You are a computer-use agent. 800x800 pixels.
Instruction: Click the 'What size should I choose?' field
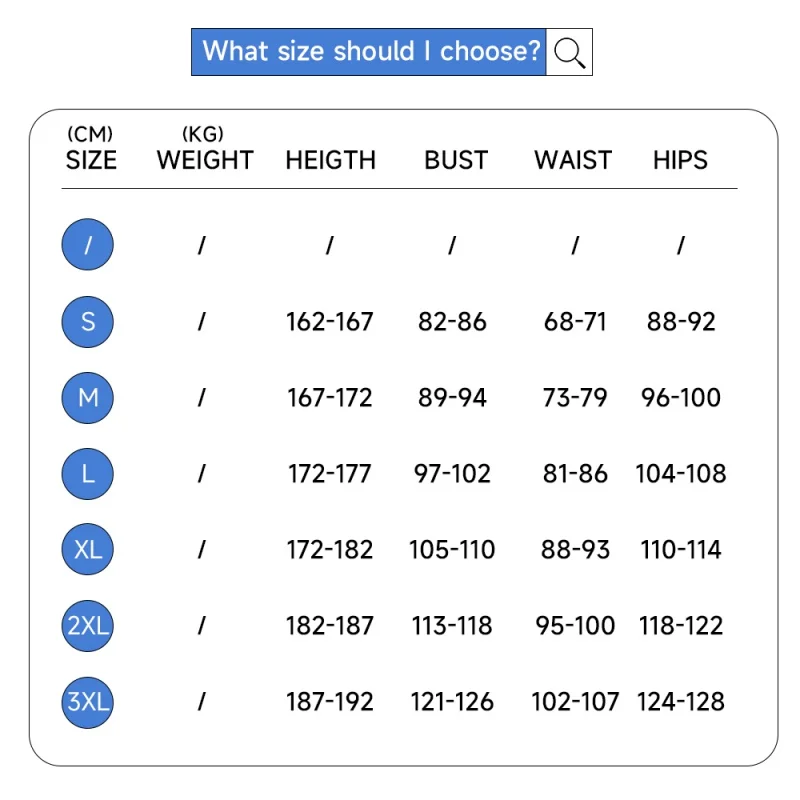point(370,52)
